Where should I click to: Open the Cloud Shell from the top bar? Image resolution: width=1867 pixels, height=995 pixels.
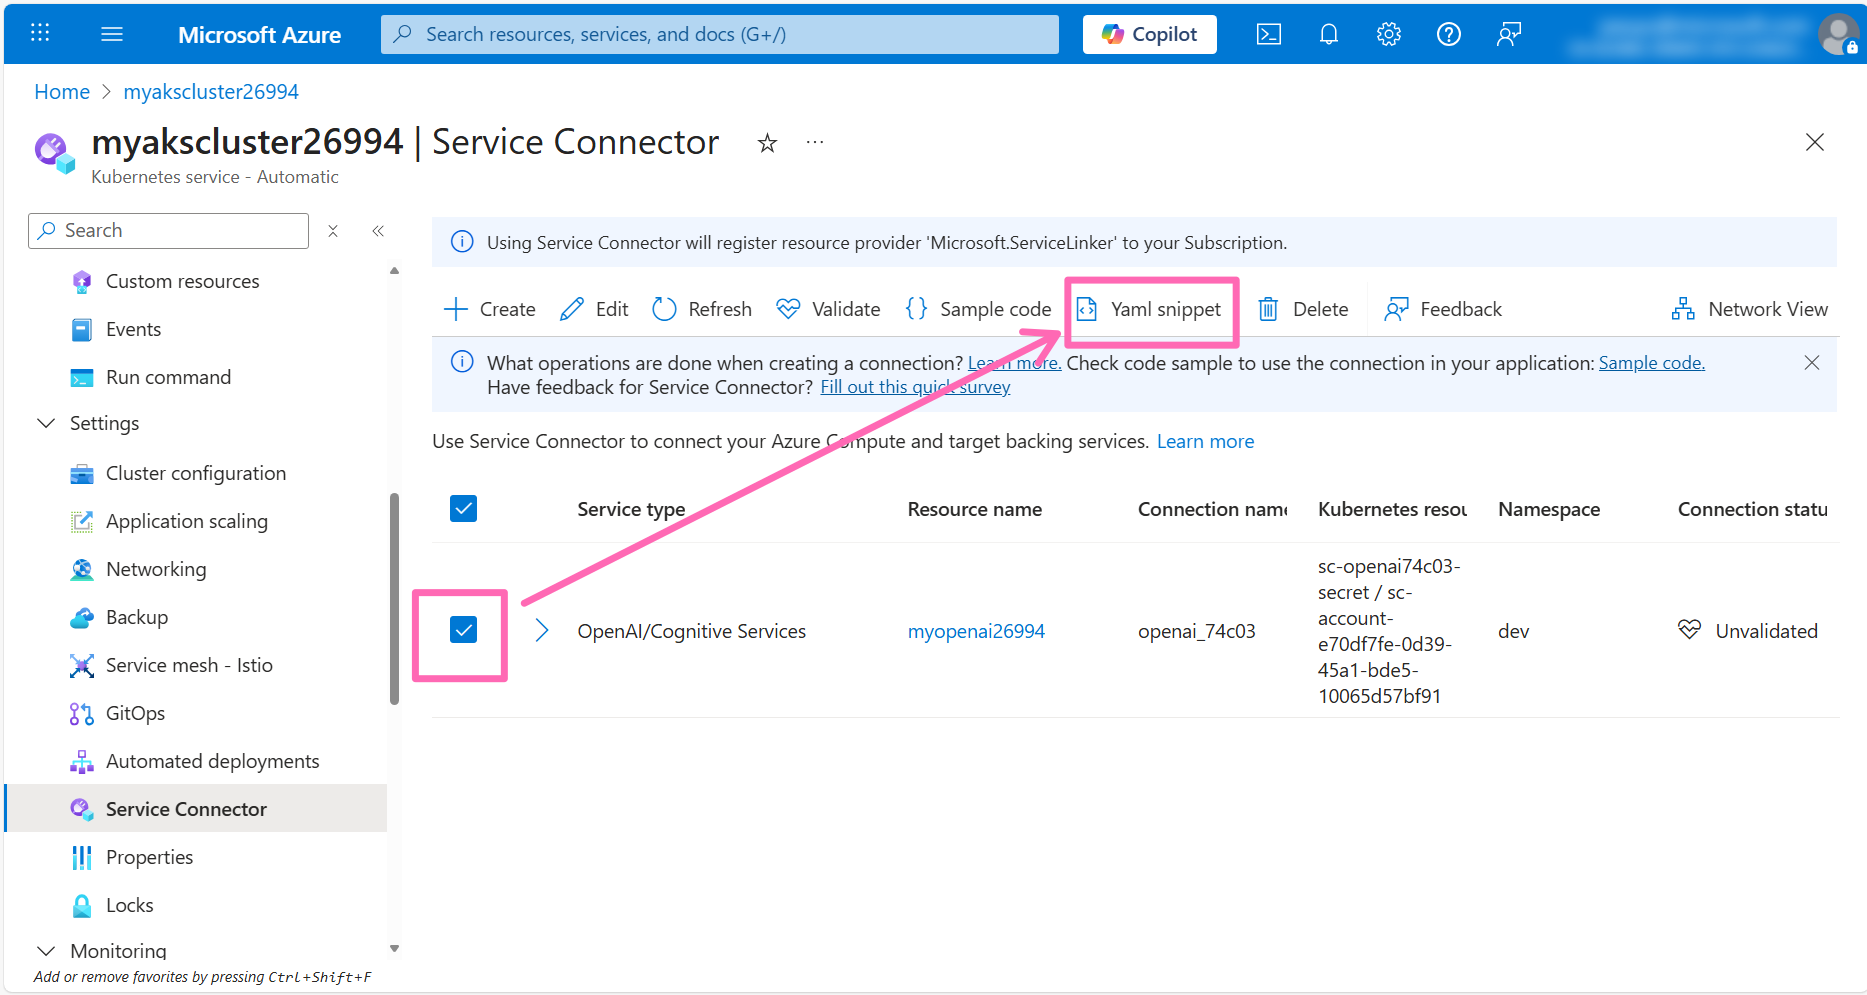(x=1268, y=33)
